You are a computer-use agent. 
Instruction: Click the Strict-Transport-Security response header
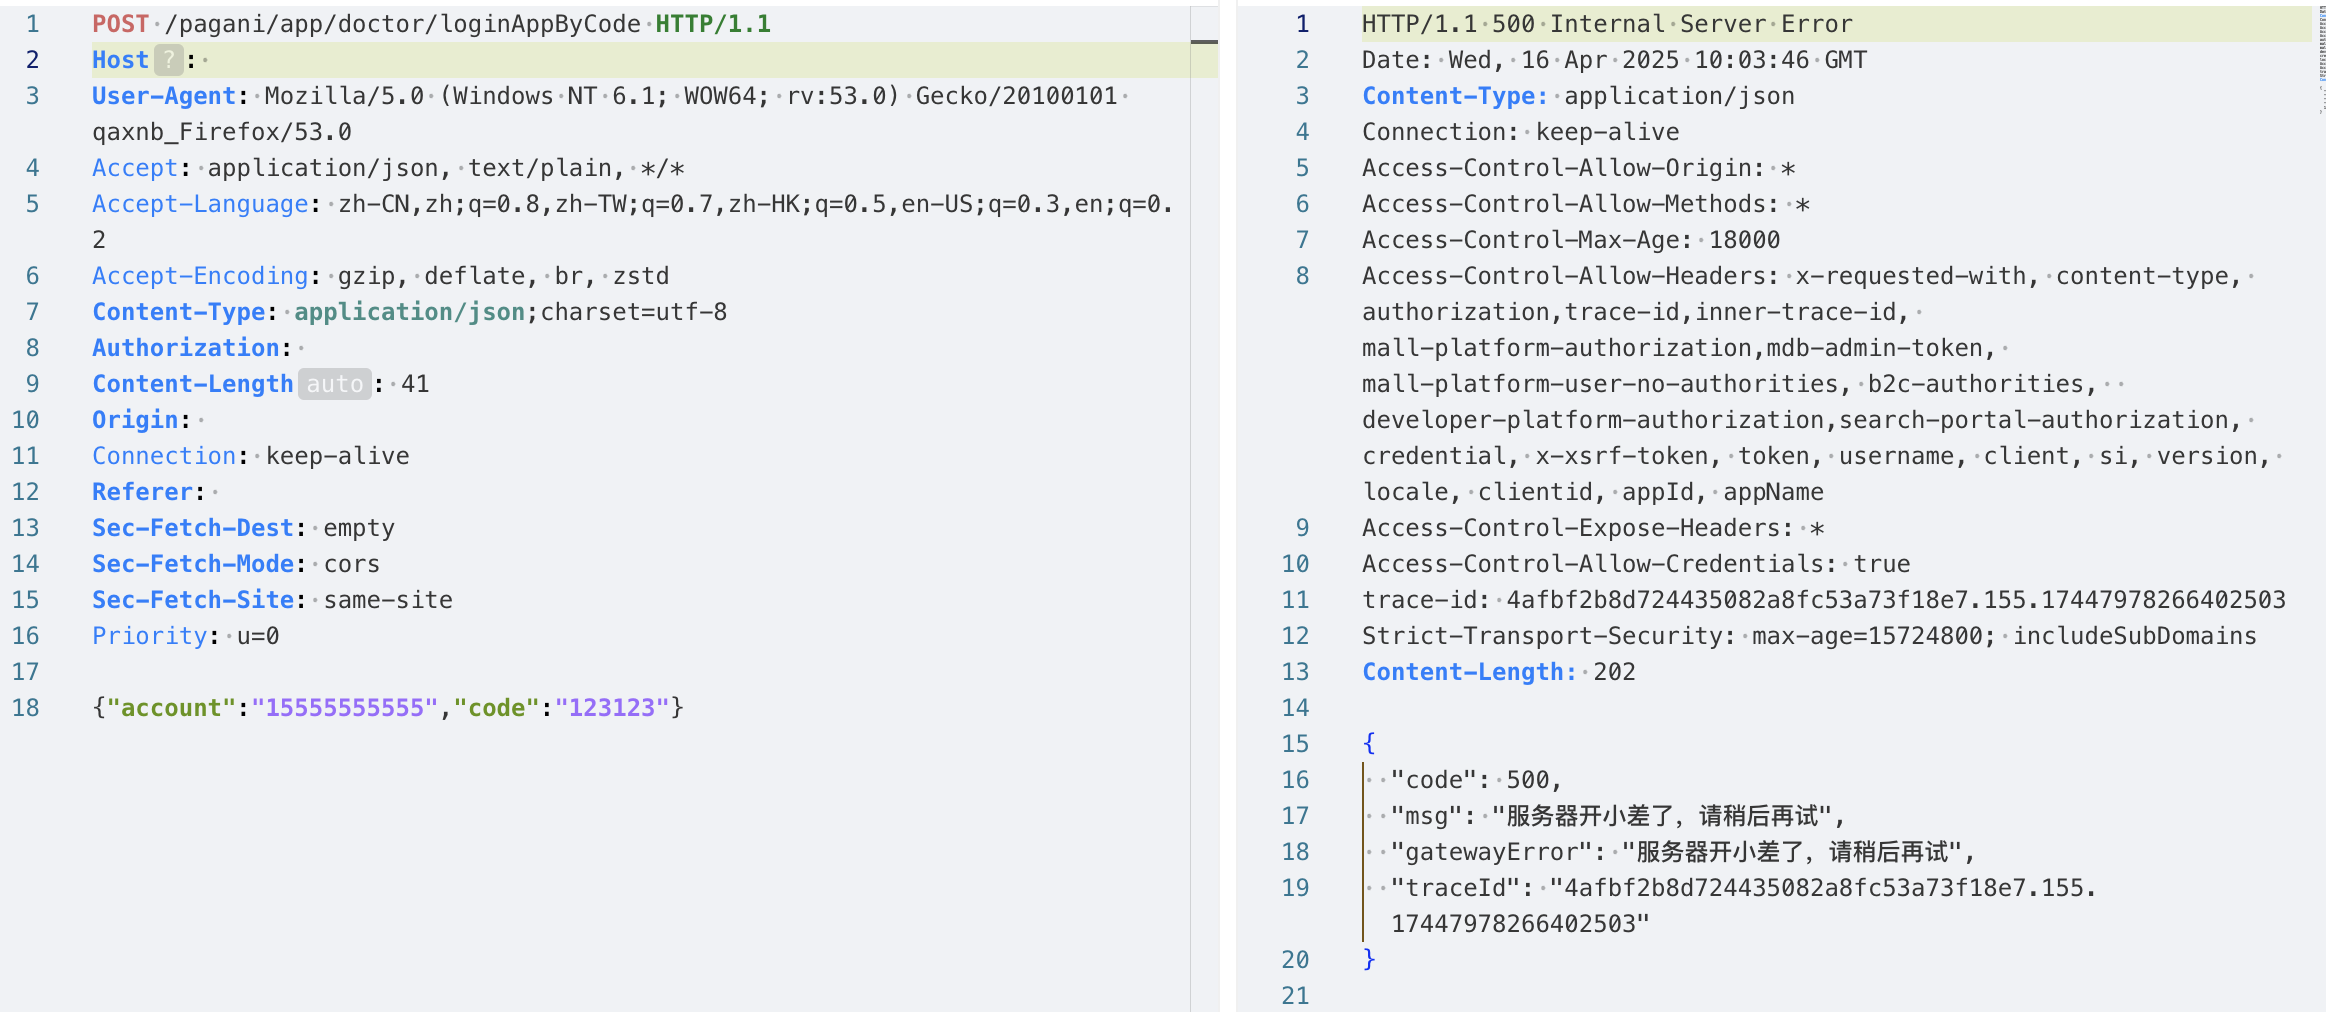(x=1542, y=636)
